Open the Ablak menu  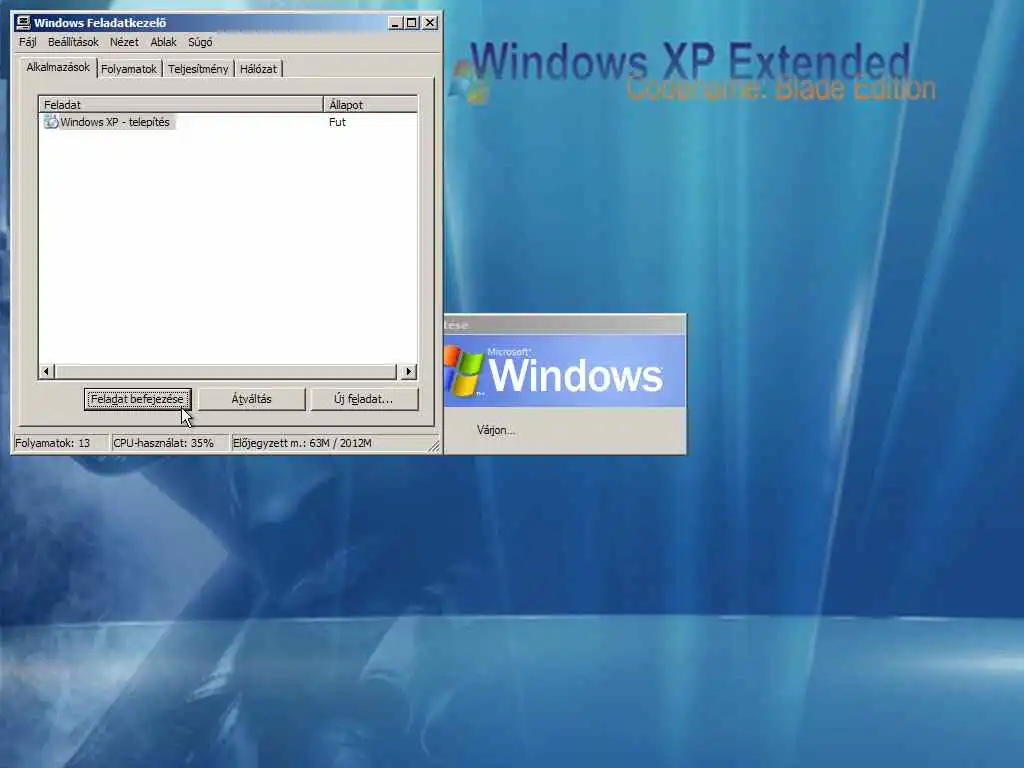163,42
